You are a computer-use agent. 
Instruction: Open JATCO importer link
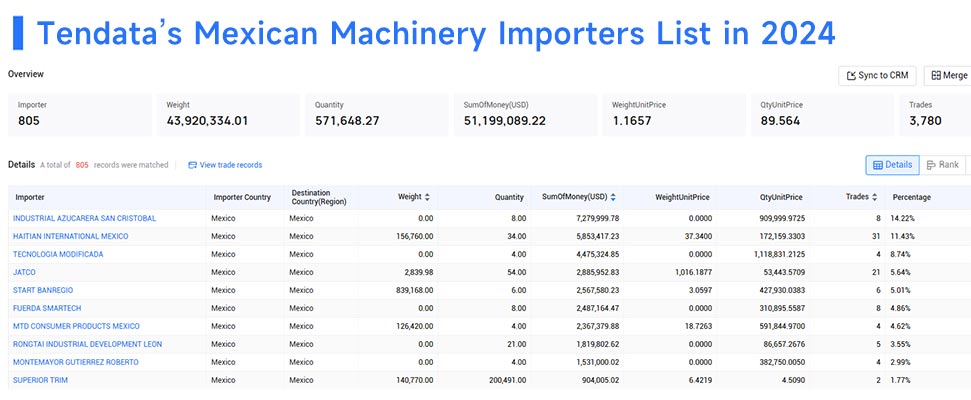pyautogui.click(x=24, y=272)
